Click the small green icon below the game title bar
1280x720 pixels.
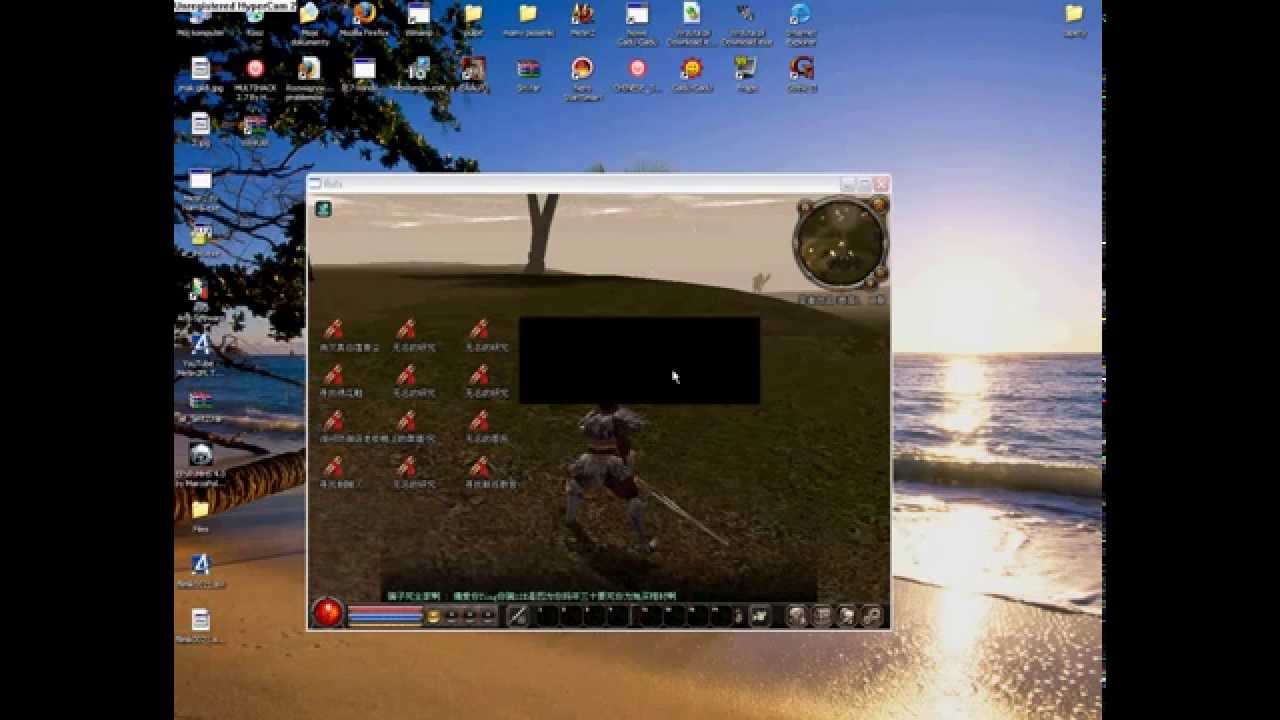pos(323,208)
